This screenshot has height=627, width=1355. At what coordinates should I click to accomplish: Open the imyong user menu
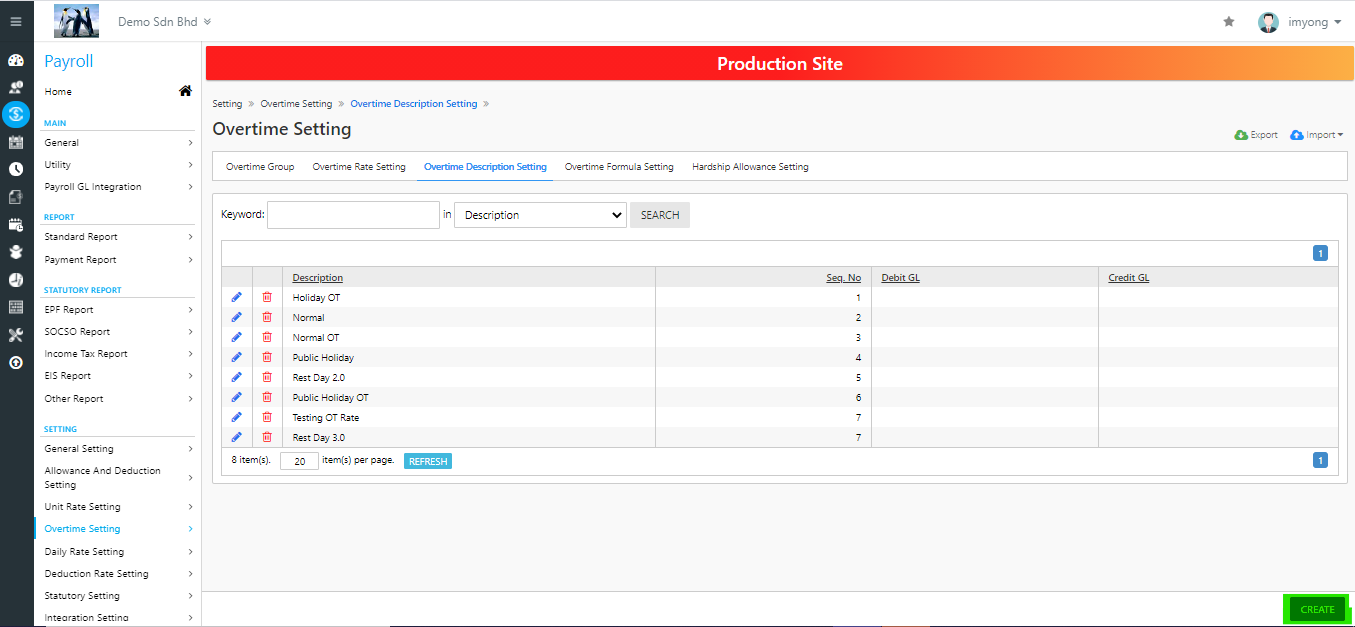[x=1300, y=22]
